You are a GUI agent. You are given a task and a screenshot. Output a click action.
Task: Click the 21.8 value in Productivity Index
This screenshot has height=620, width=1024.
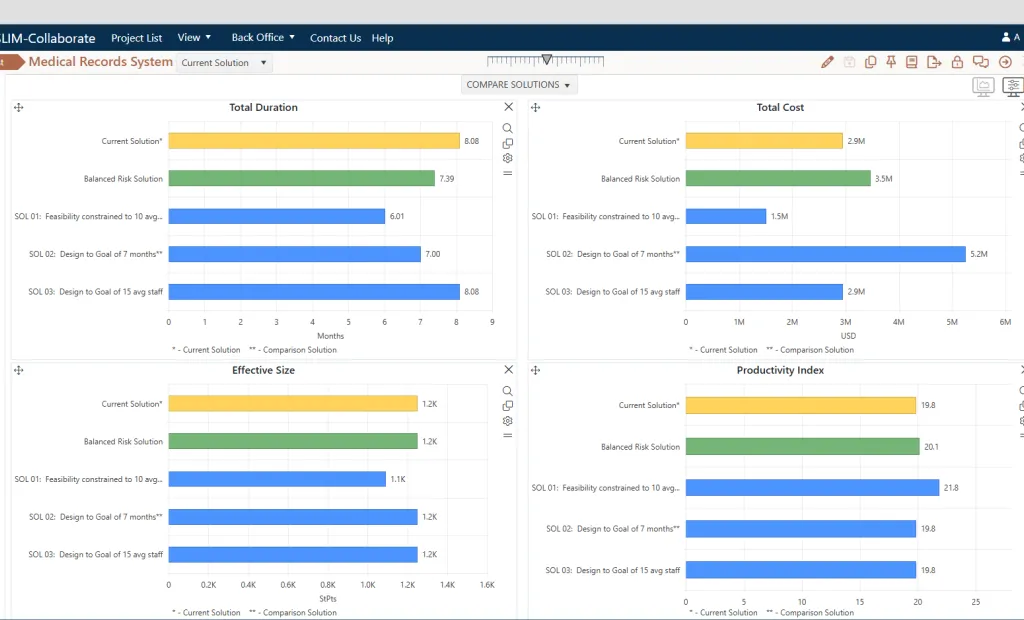951,487
